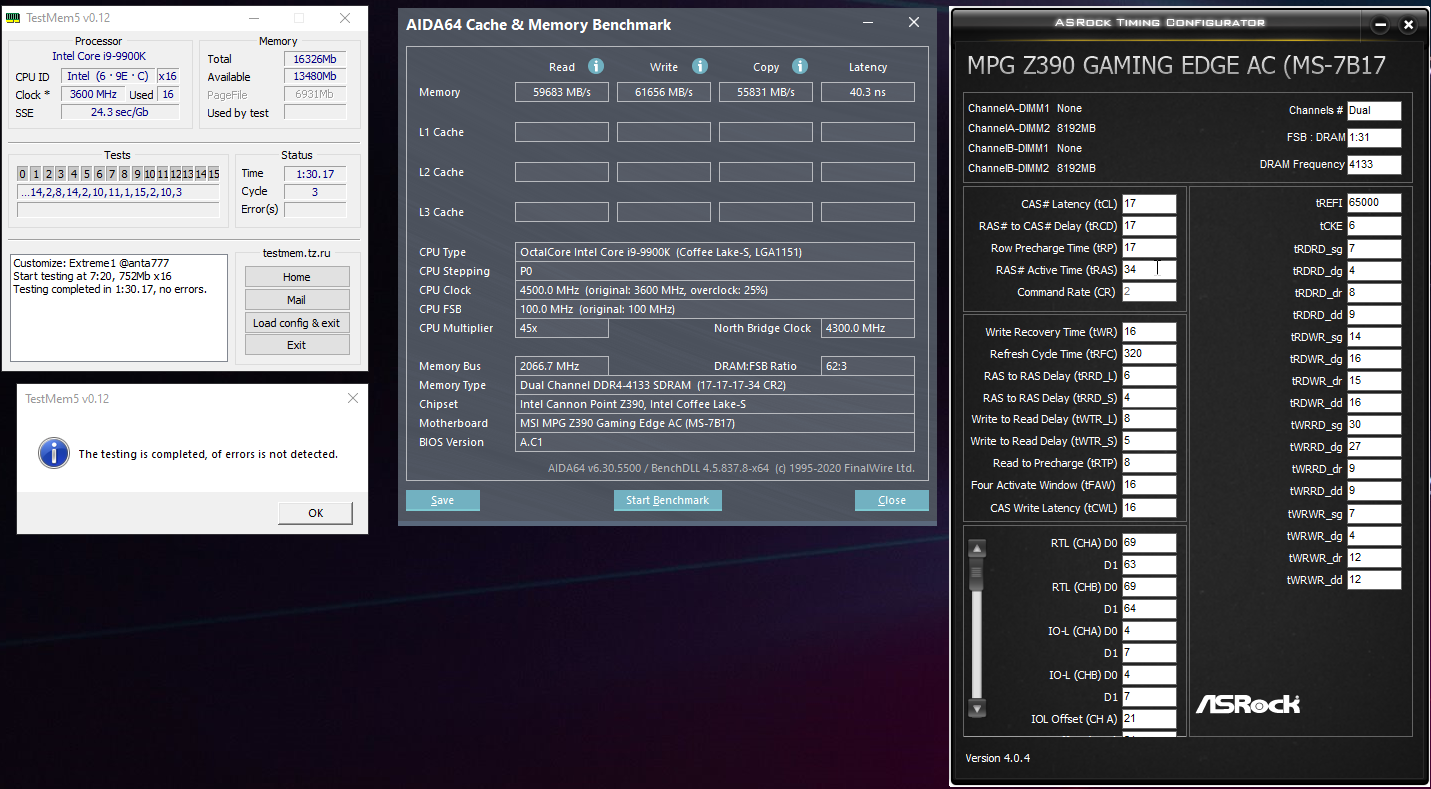Click the tWTR_S value field

coord(1149,441)
